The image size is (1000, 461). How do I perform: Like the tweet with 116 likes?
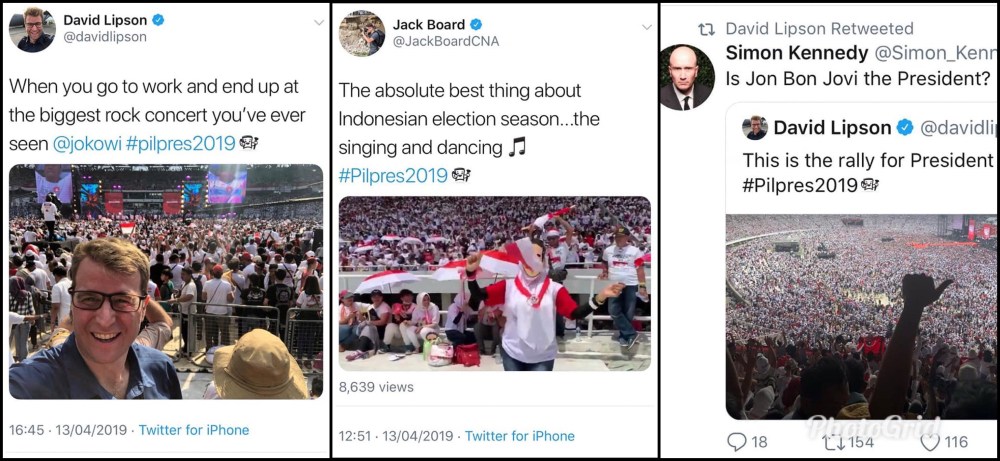point(929,441)
